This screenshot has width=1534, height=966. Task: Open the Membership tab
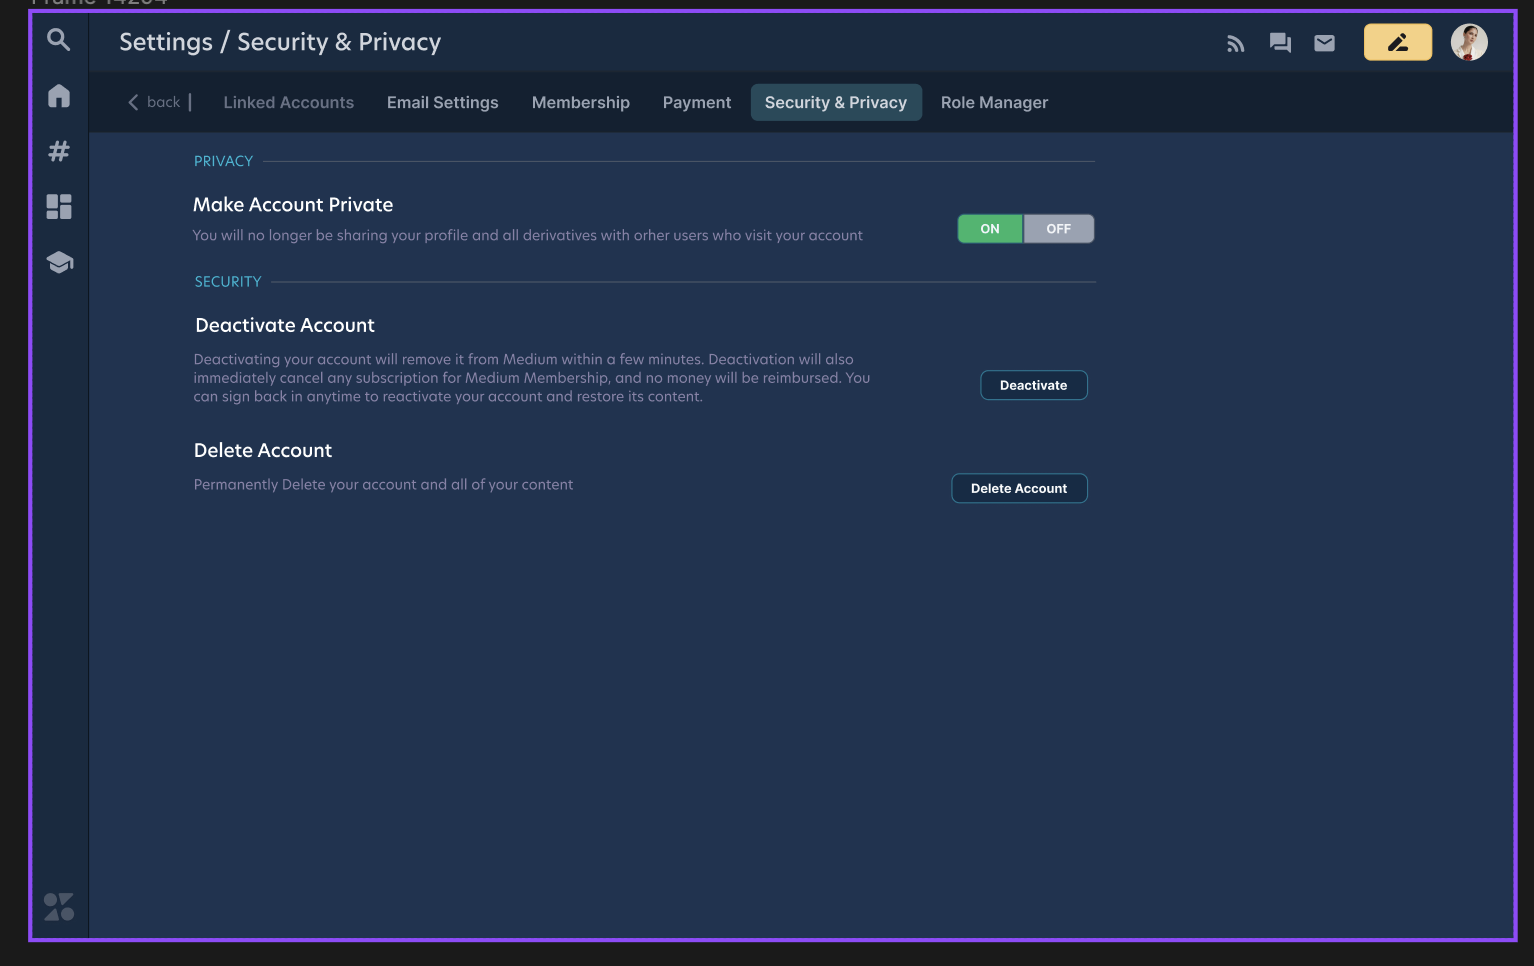[581, 102]
